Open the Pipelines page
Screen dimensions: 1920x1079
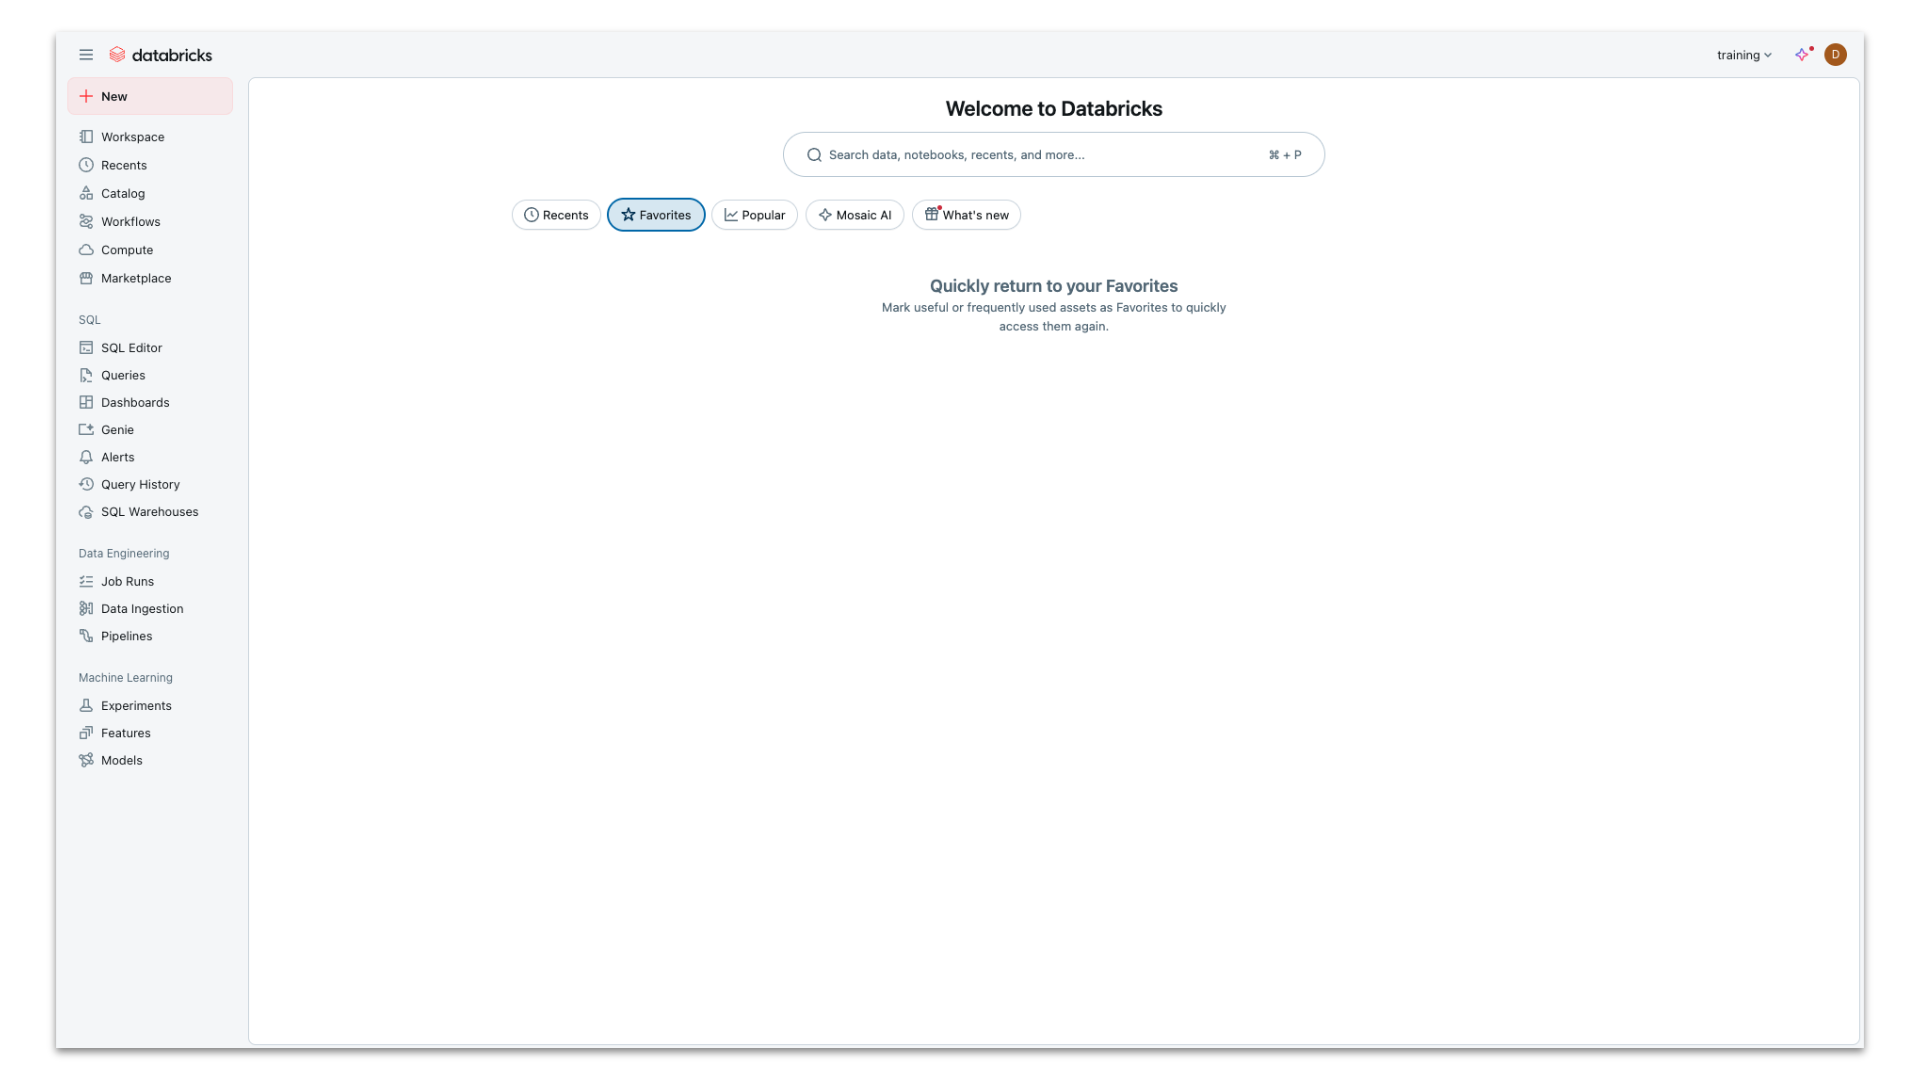click(126, 636)
